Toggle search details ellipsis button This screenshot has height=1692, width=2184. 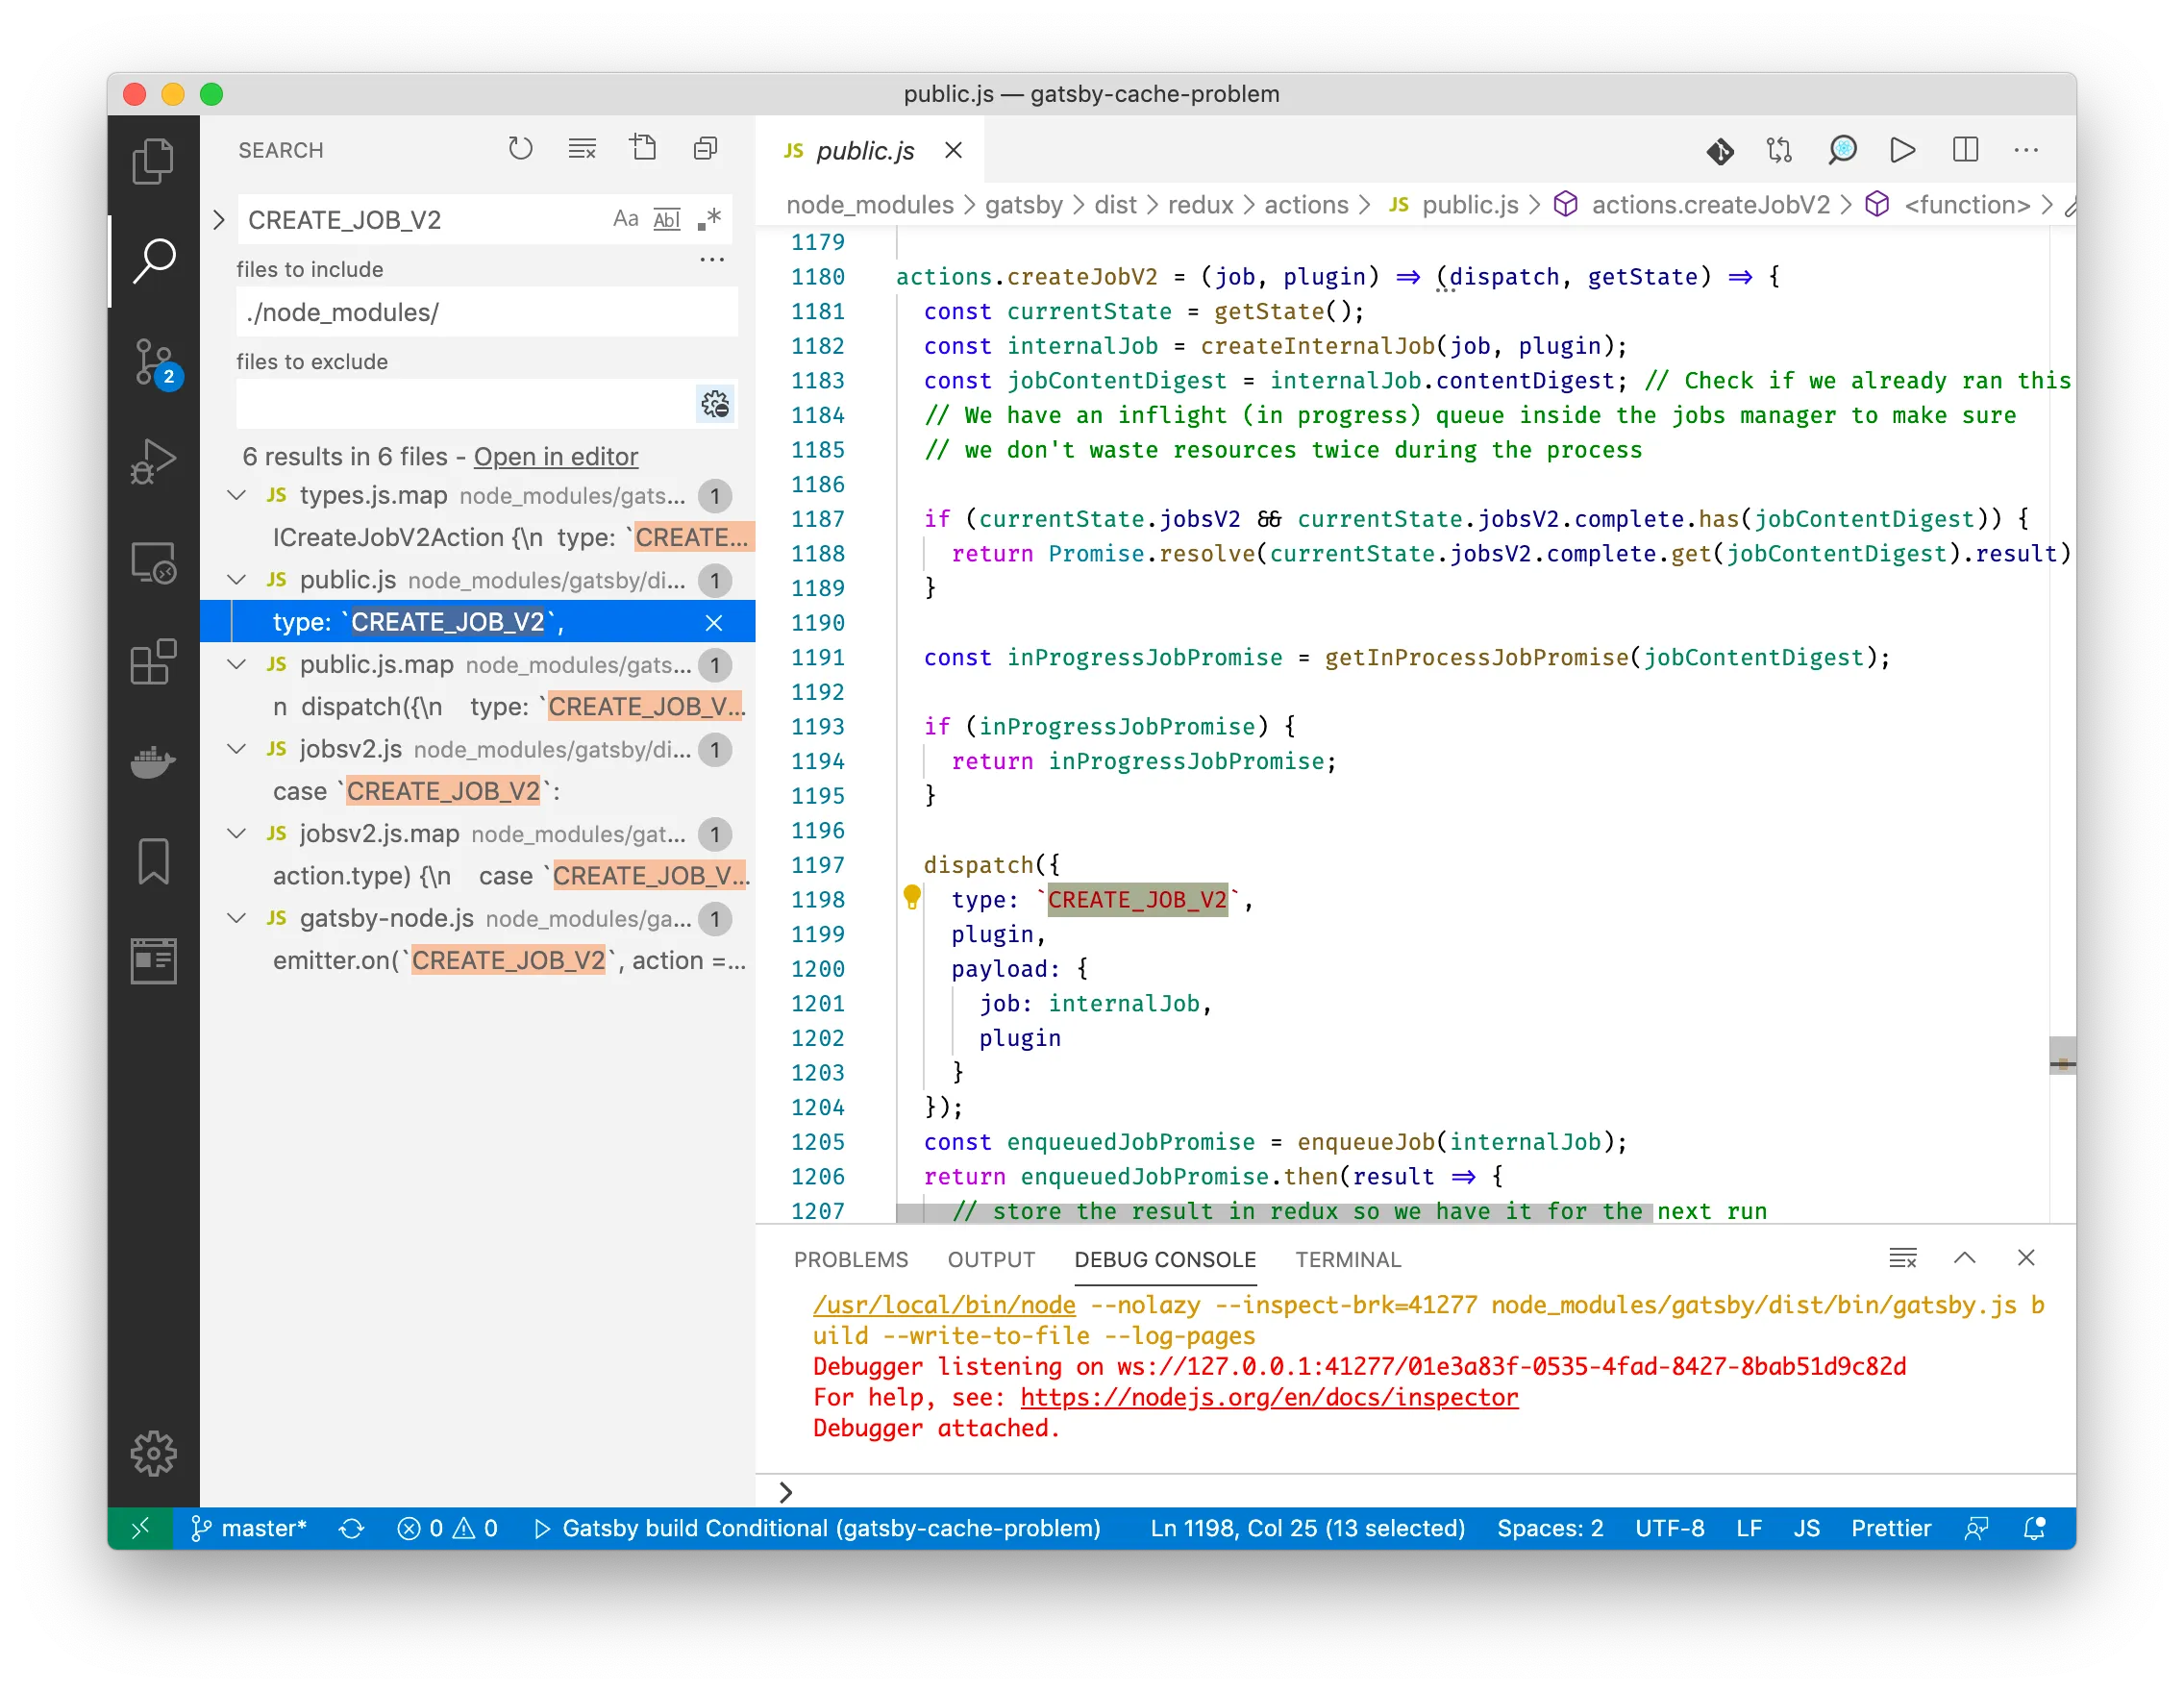click(x=712, y=260)
